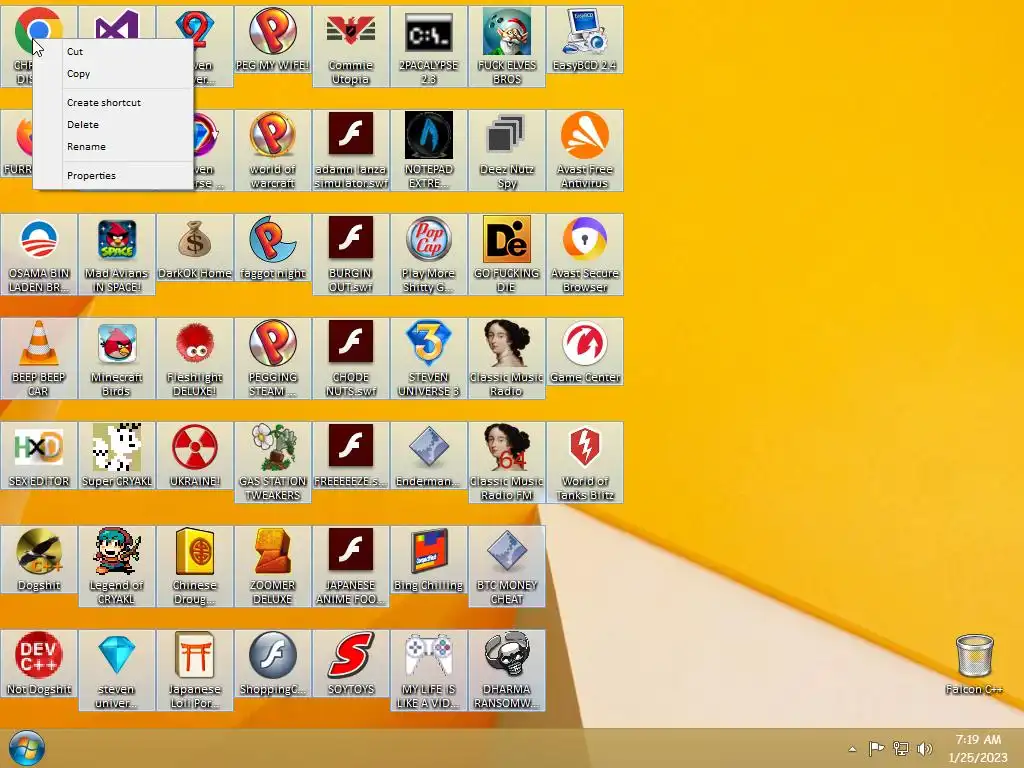Select the CHODE NUTS.swf flash file

[351, 358]
